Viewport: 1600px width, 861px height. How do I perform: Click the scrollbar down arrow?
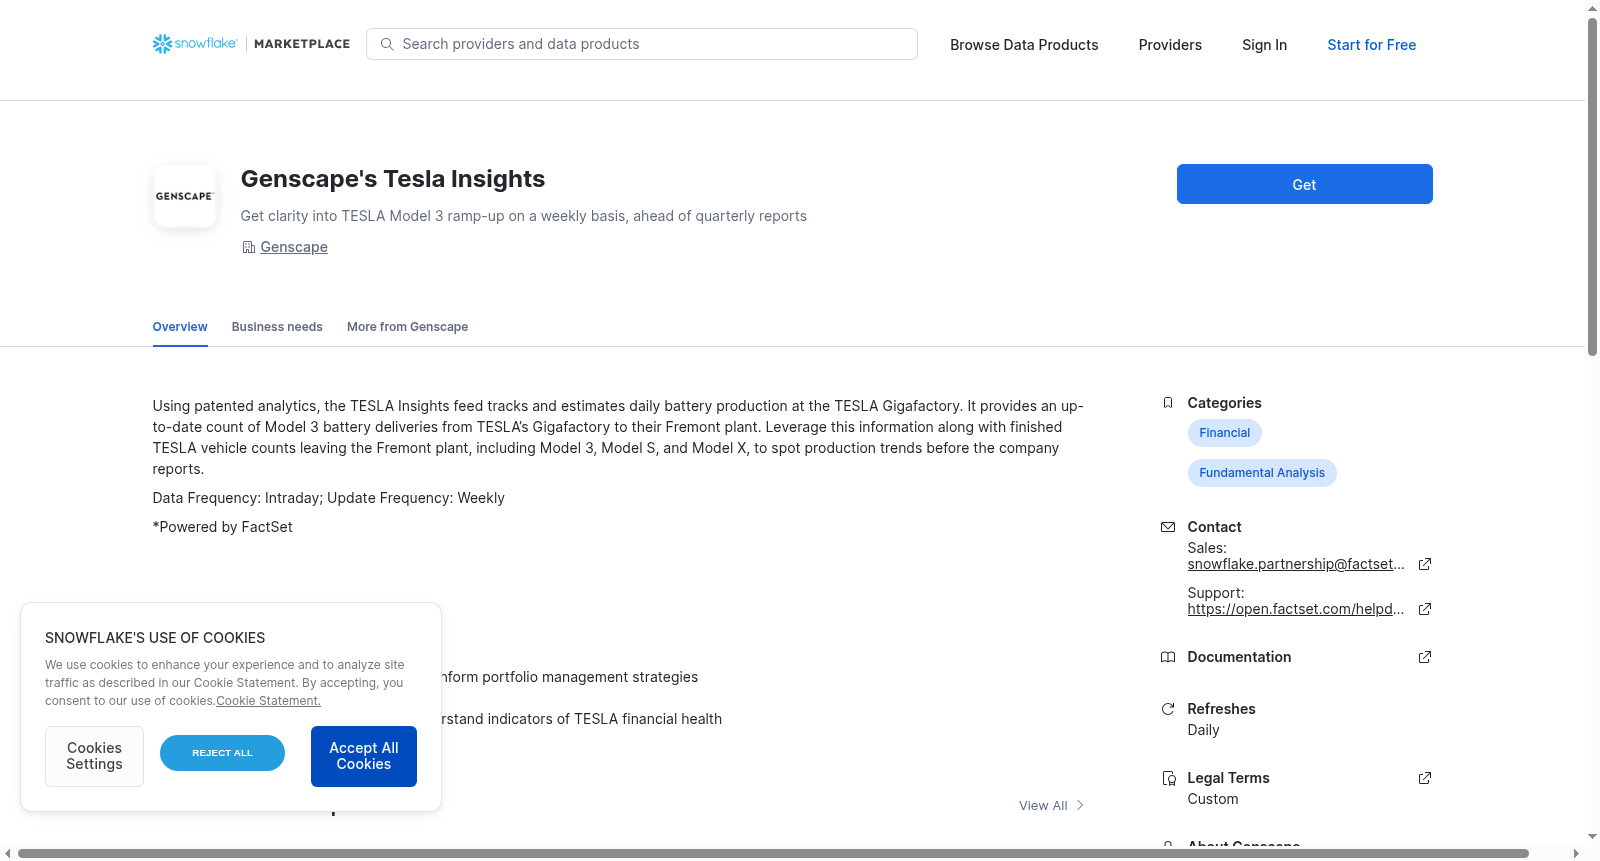click(x=1592, y=837)
